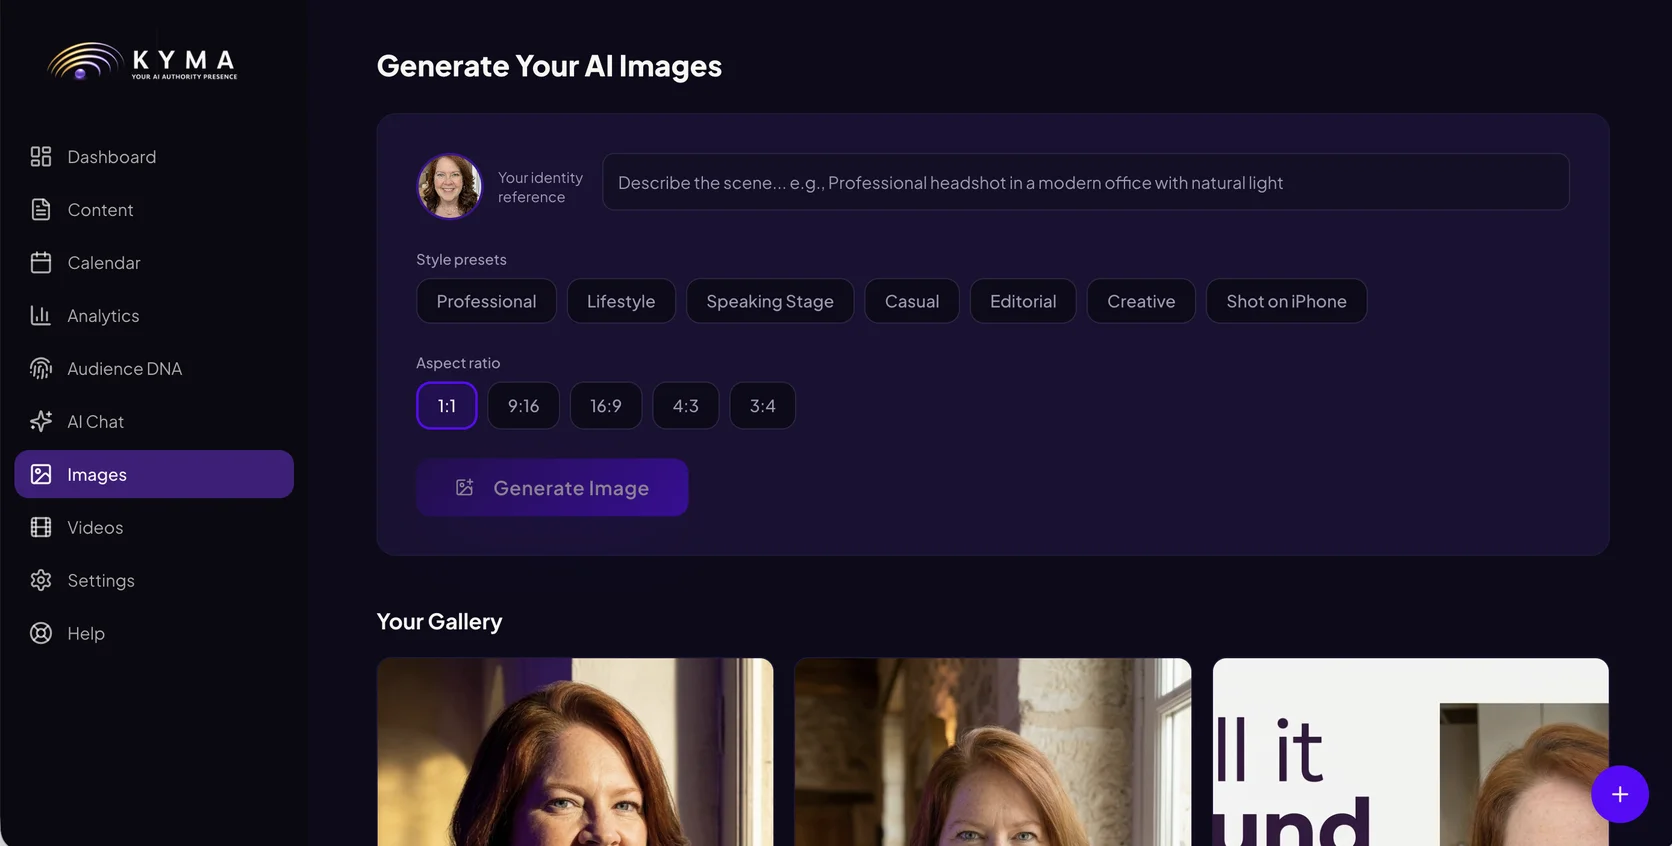1672x846 pixels.
Task: Click the KYMA logo
Action: coord(142,62)
